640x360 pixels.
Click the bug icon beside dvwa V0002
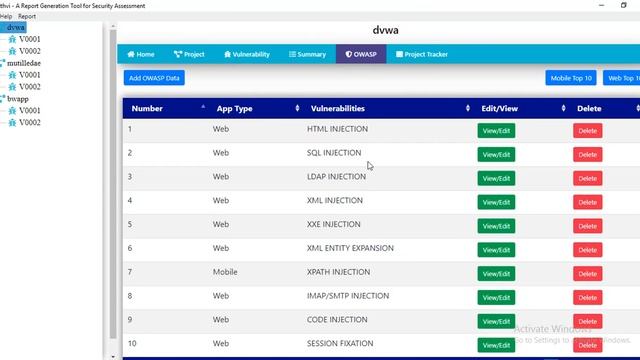coord(12,51)
